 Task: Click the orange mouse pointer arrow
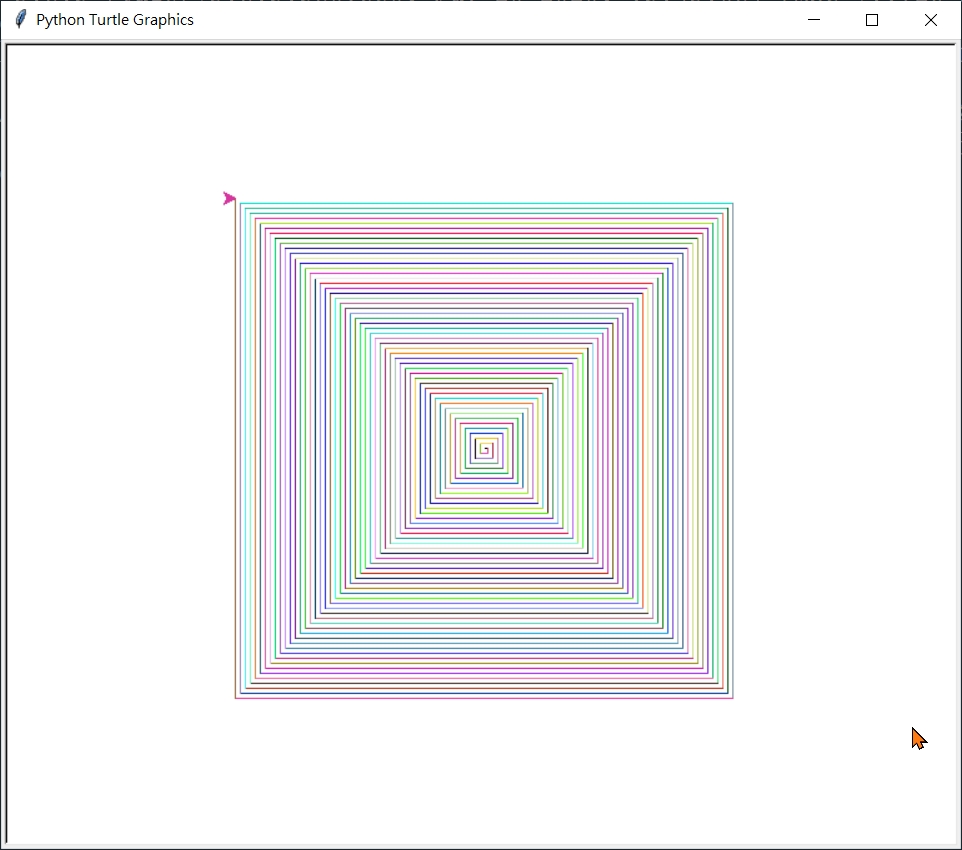point(918,738)
